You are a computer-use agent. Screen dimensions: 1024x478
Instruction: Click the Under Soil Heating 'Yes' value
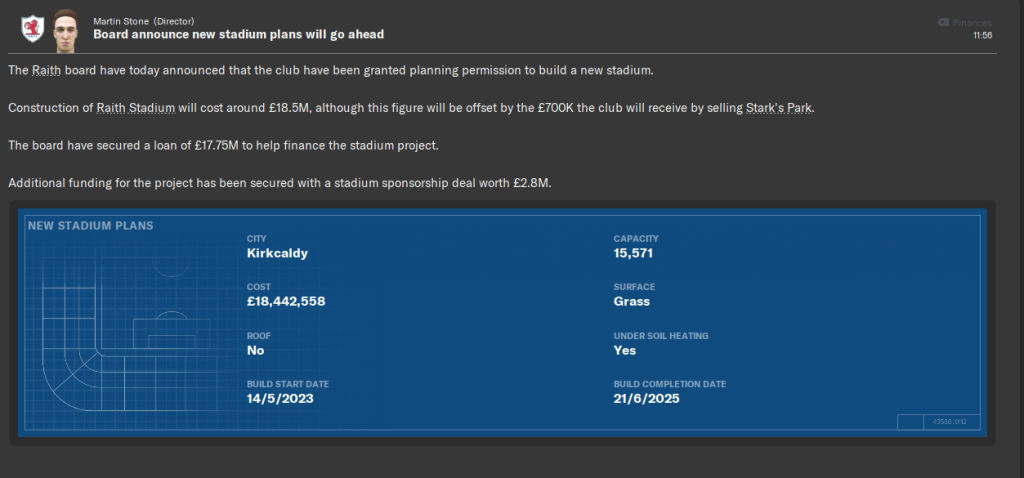[625, 350]
